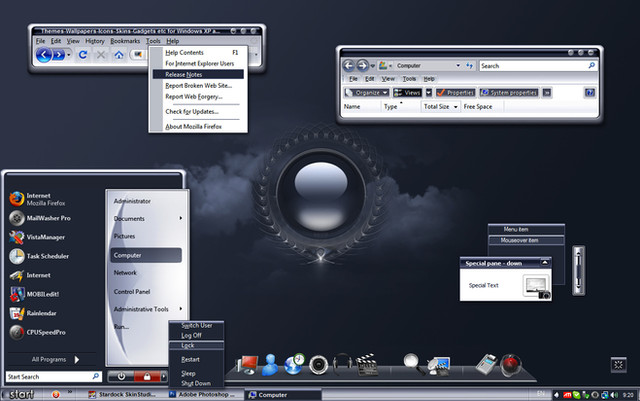Click the Explorer forward button

coord(362,65)
